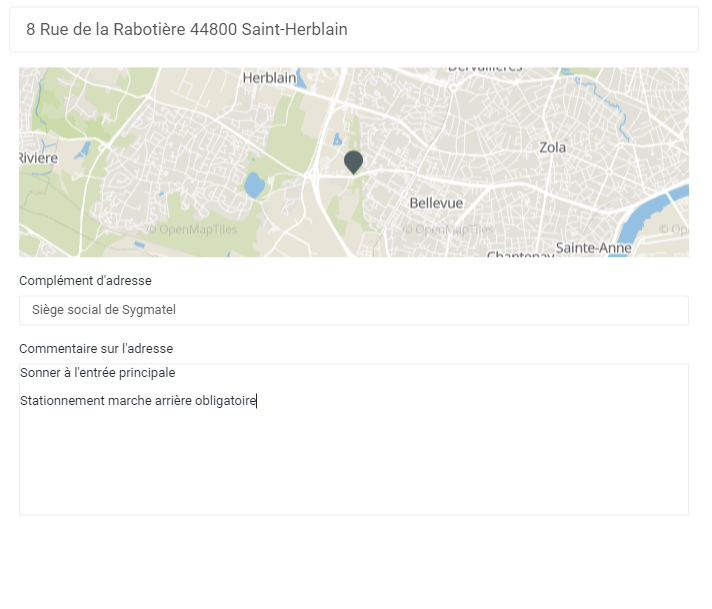Open the middle OpenMapTiles attribution link
Viewport: 712px width, 609px height.
click(449, 229)
